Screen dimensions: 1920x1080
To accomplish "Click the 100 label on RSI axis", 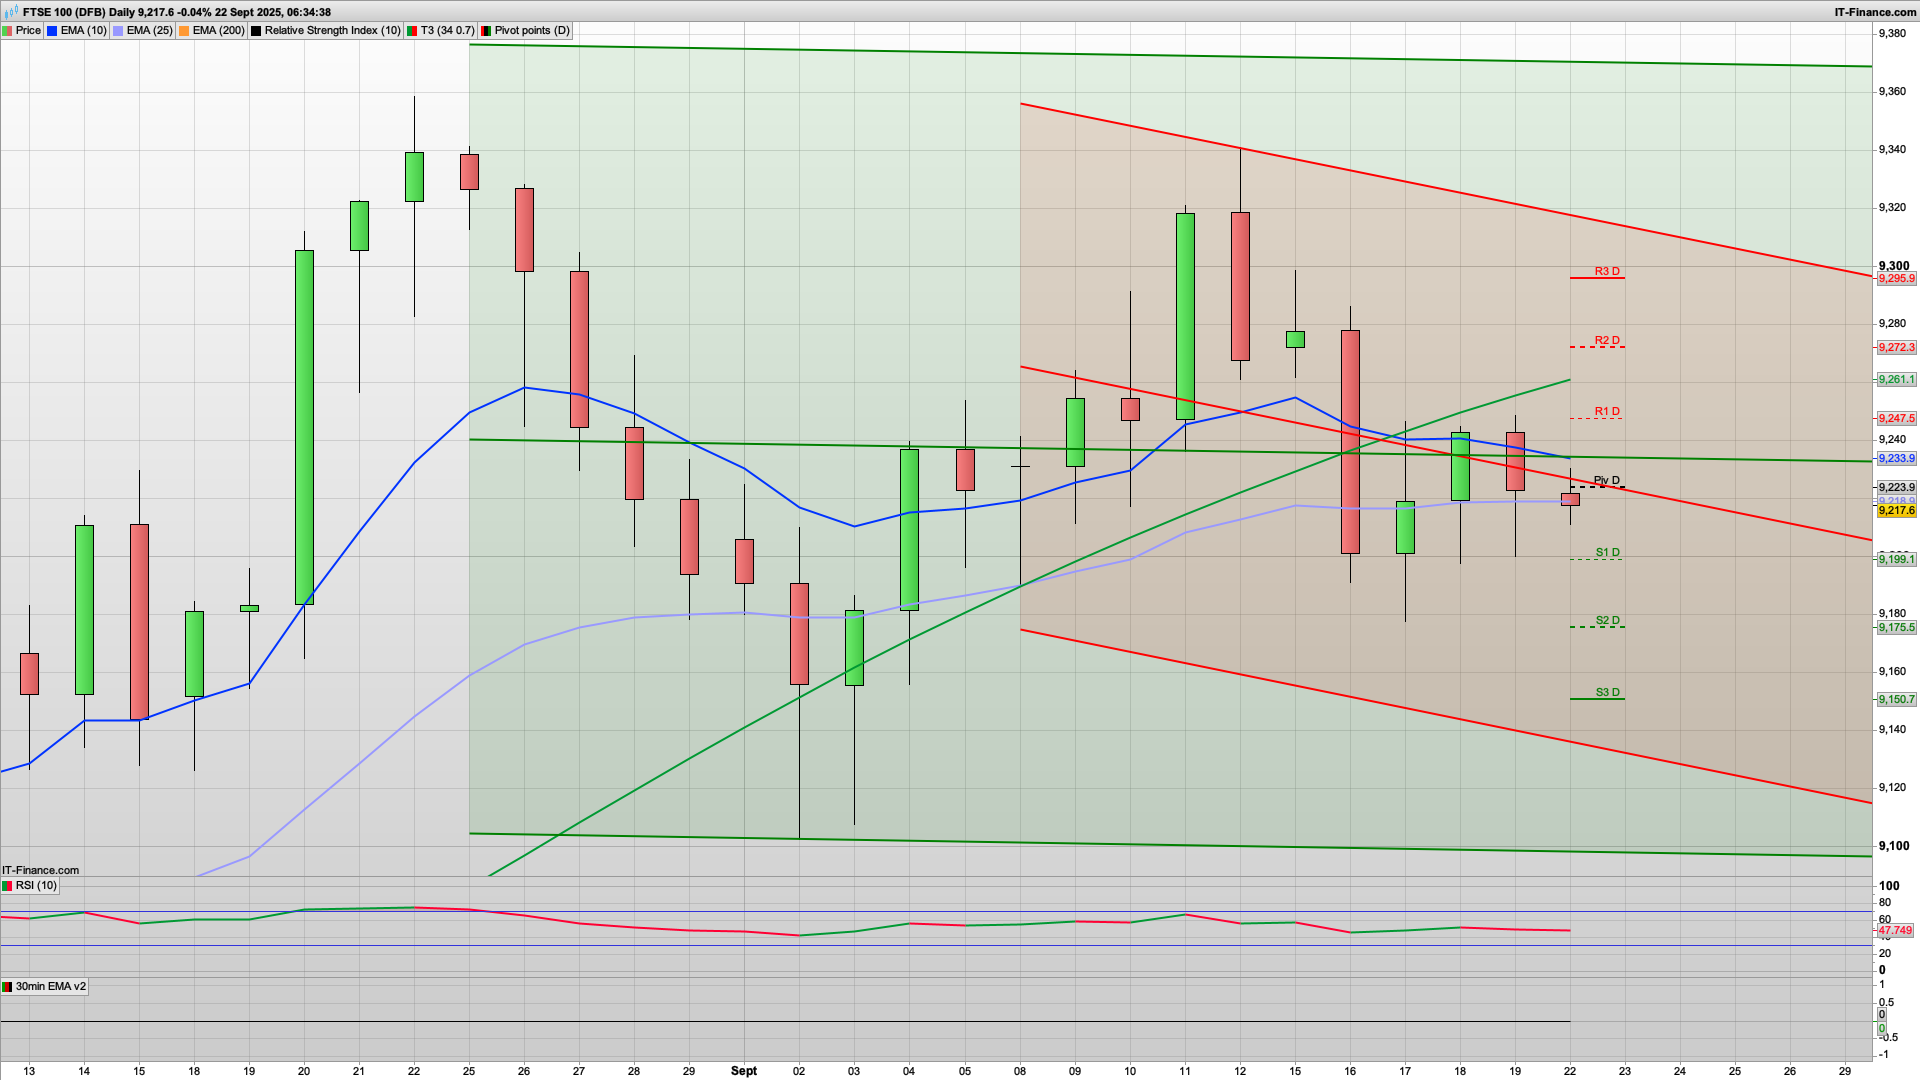I will [x=1889, y=886].
